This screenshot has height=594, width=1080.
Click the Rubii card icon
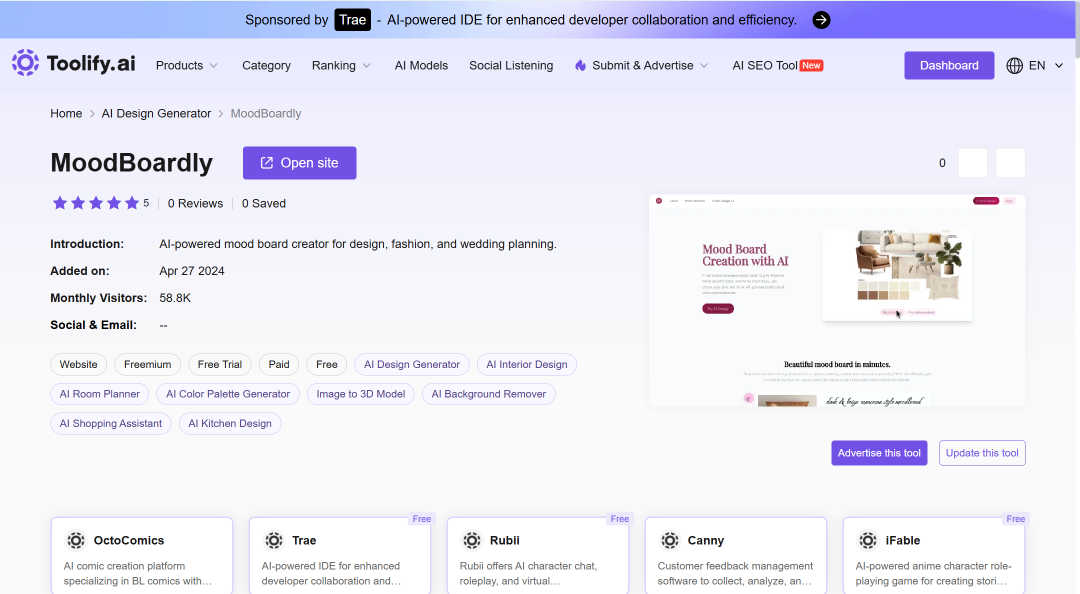pos(472,540)
